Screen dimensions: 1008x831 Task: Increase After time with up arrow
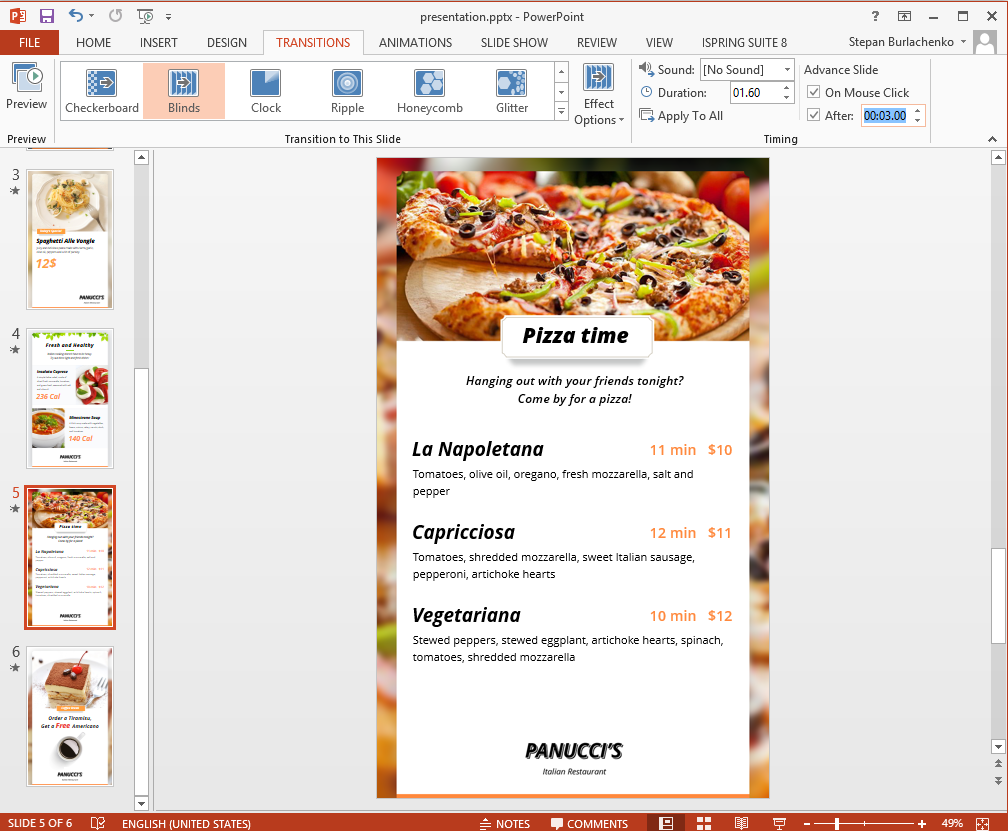917,111
